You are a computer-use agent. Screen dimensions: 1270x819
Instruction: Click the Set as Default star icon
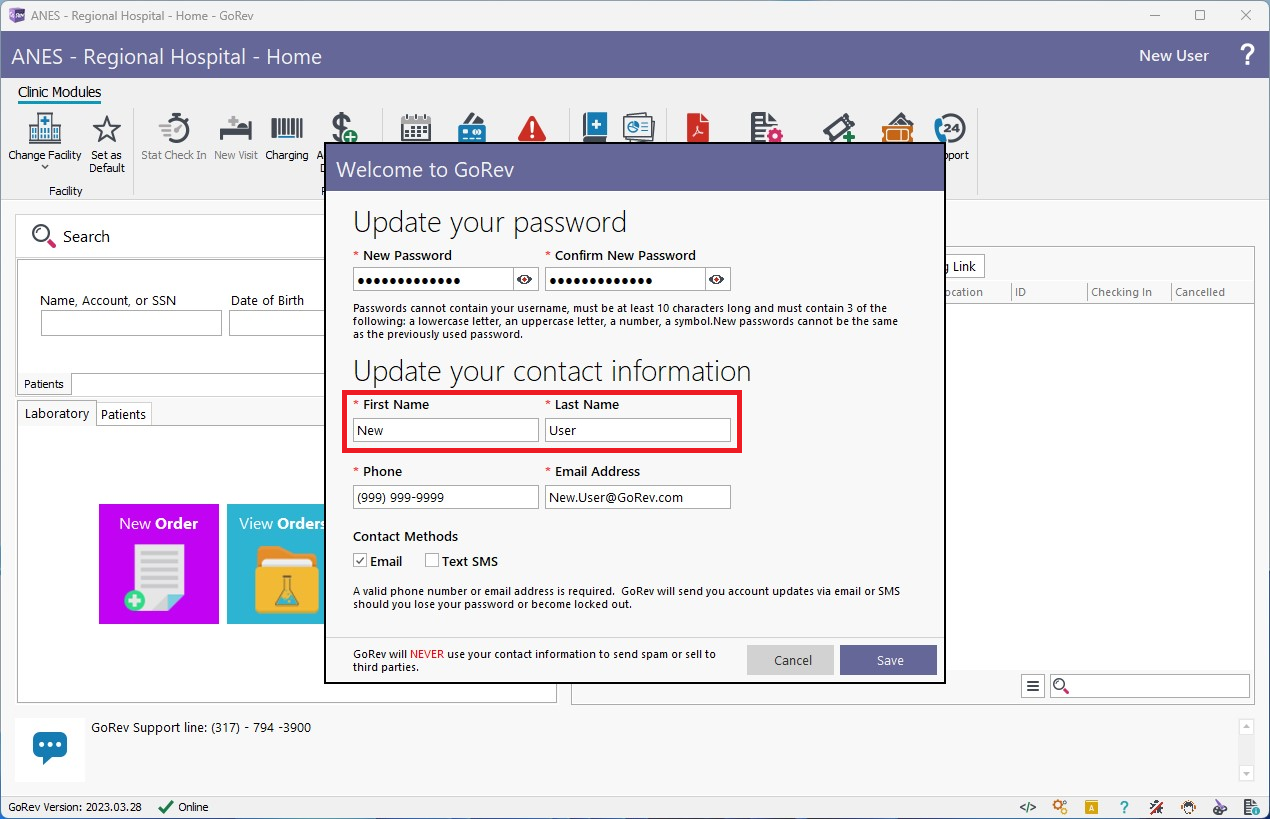pos(106,129)
